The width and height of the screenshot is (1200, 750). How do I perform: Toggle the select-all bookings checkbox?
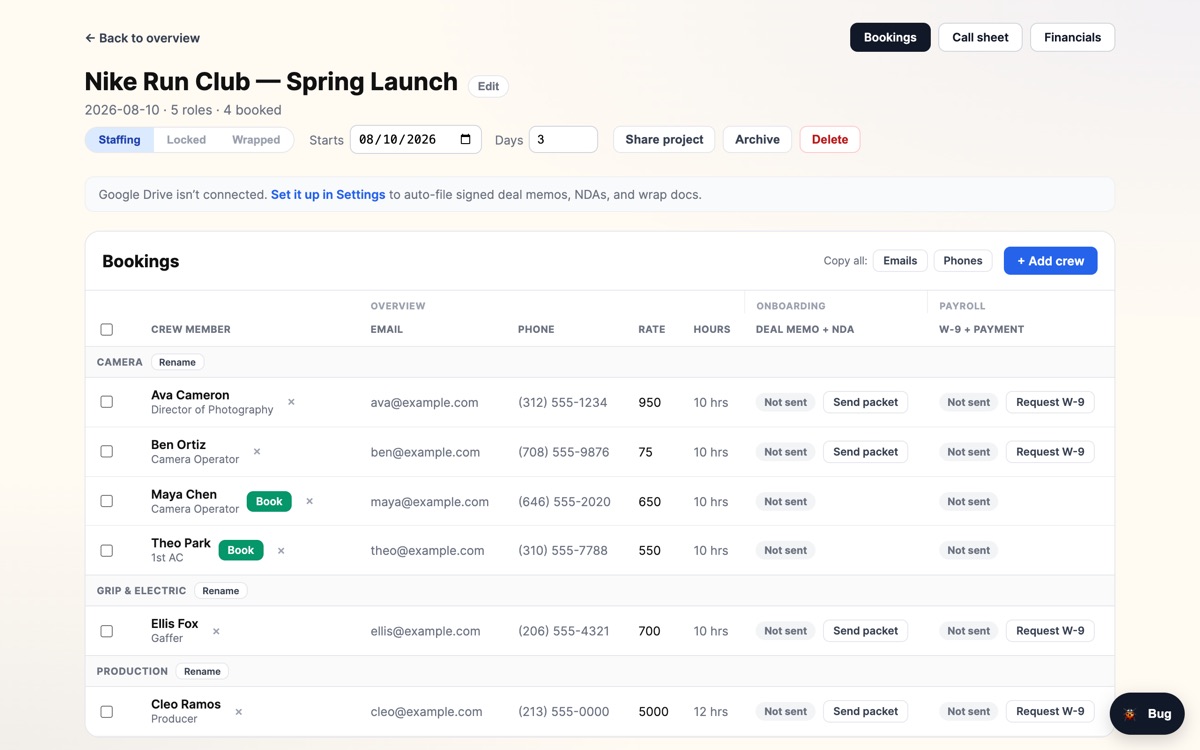click(107, 329)
